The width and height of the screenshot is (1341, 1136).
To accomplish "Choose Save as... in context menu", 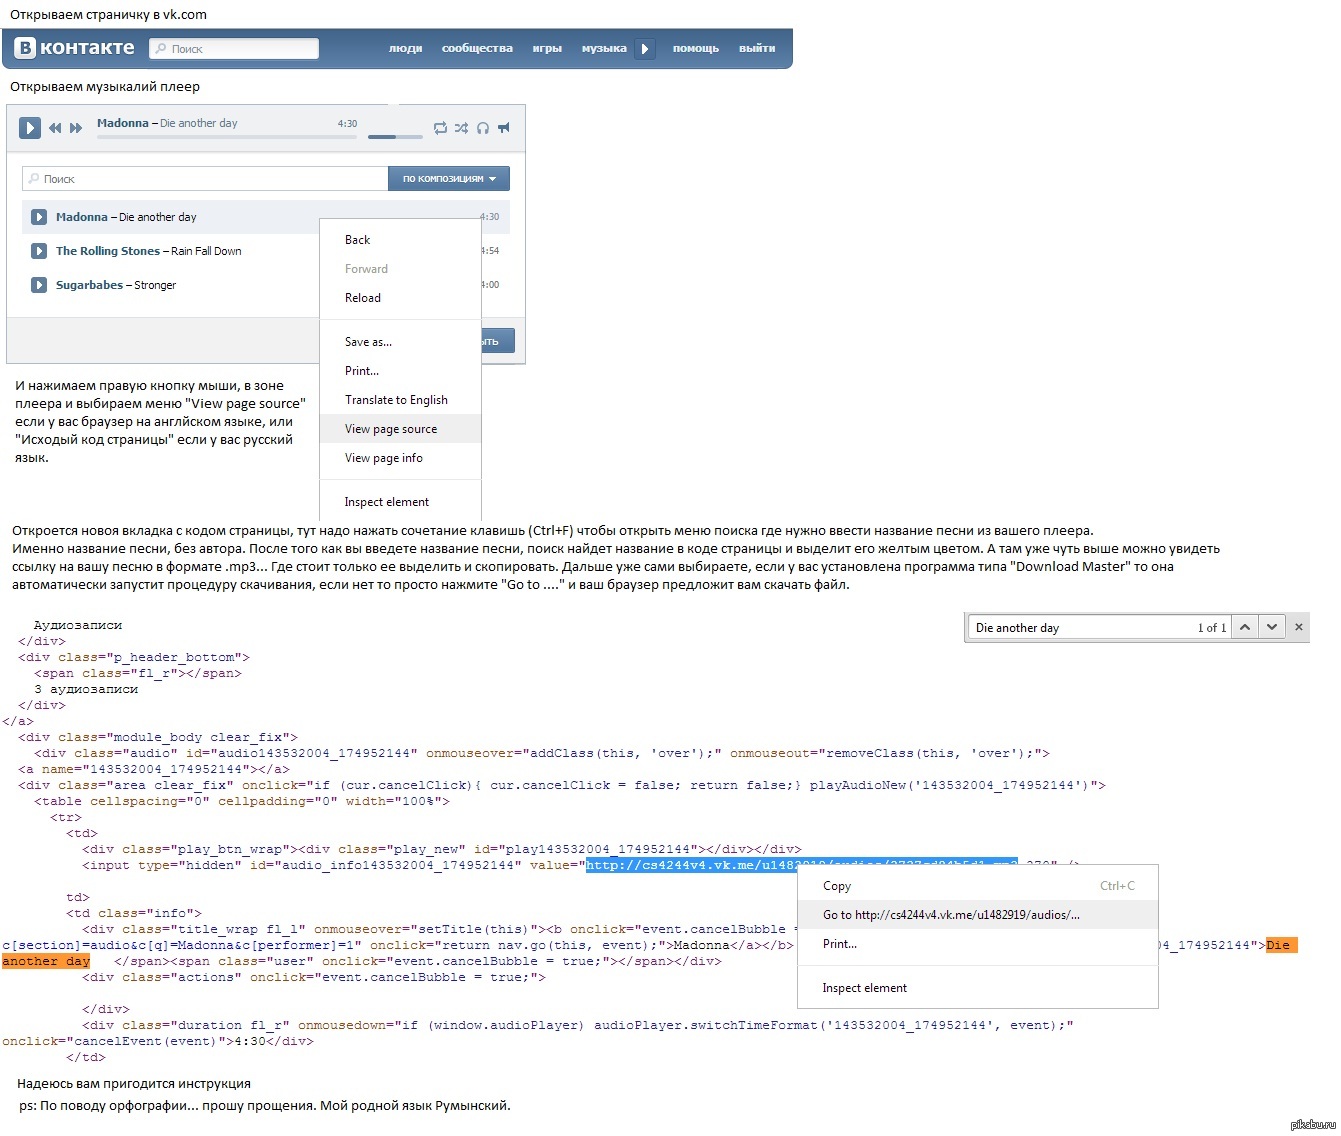I will point(400,342).
